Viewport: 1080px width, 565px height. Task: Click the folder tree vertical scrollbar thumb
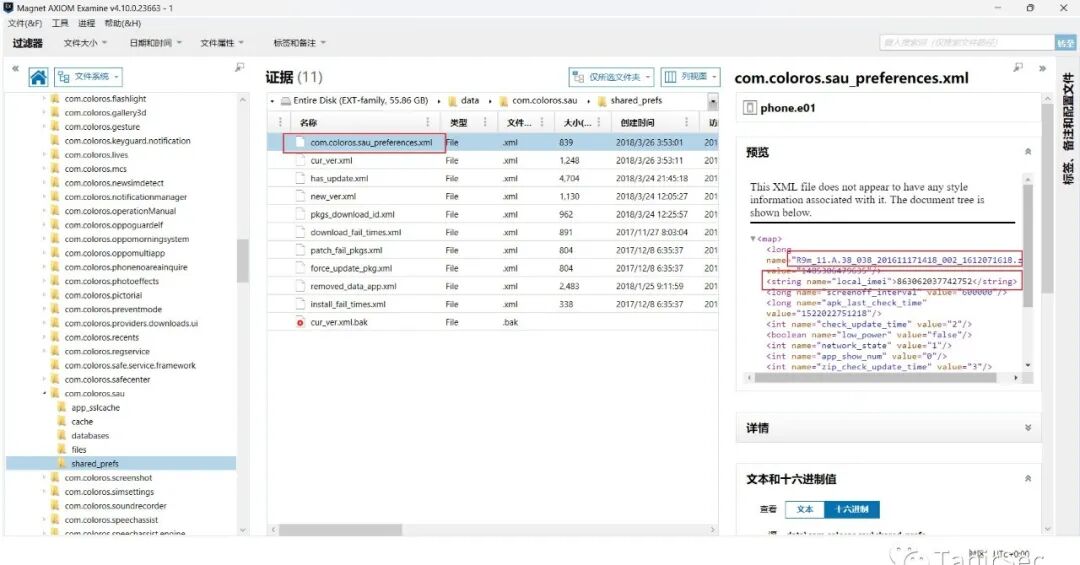[x=242, y=260]
